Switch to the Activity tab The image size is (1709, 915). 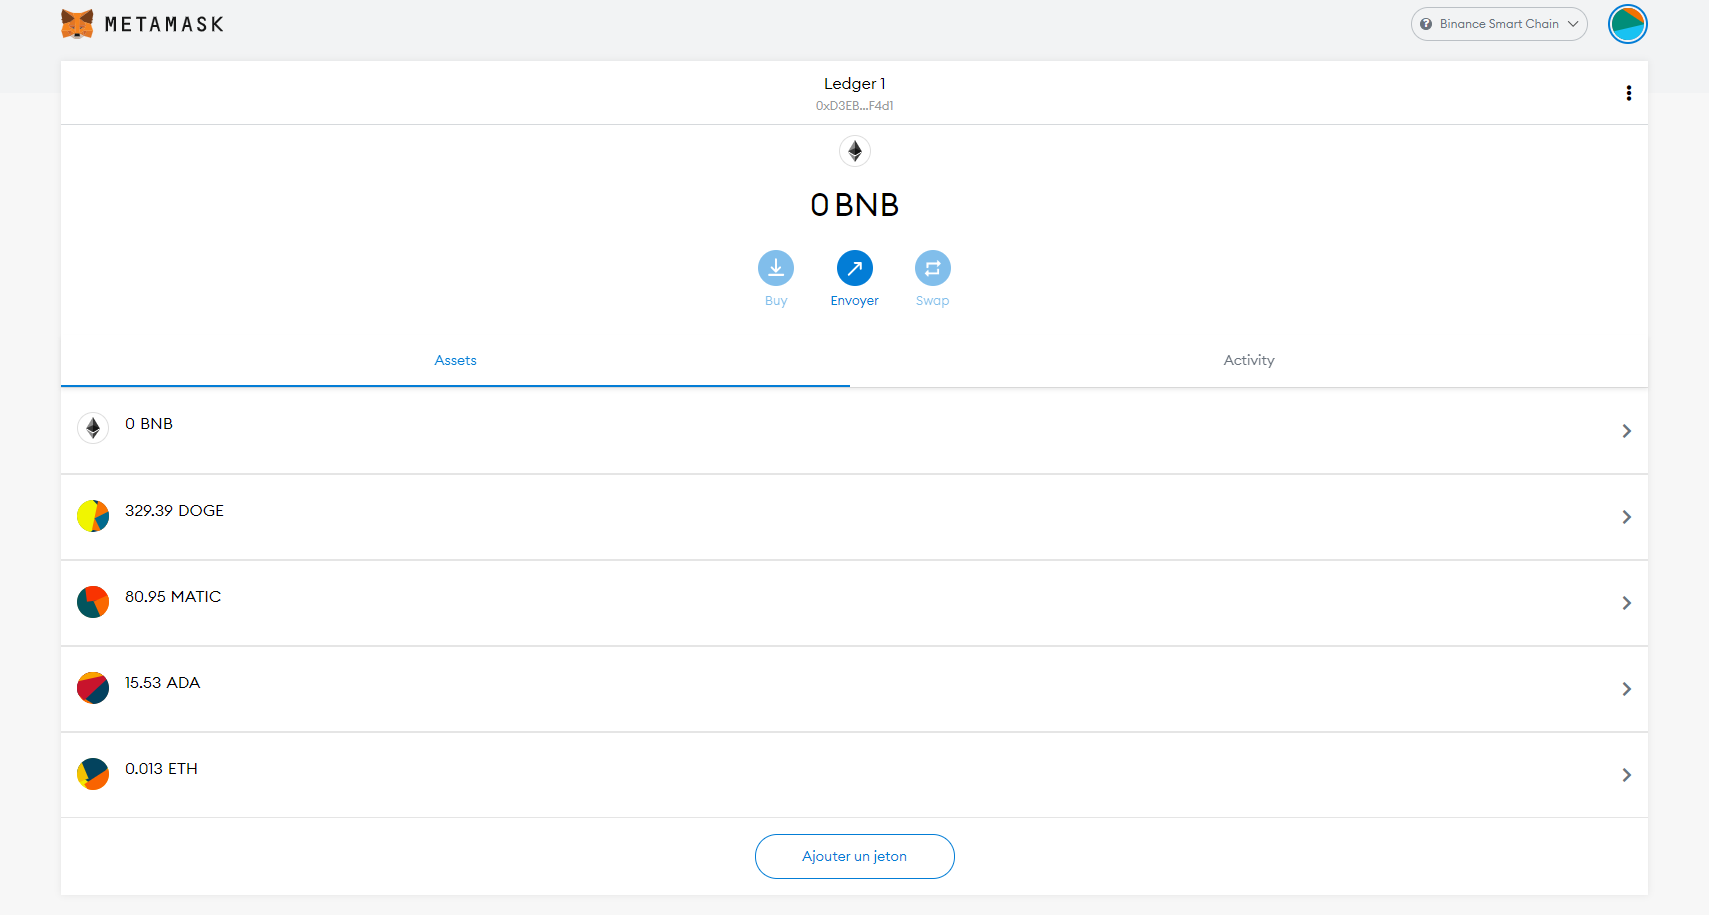click(1248, 360)
